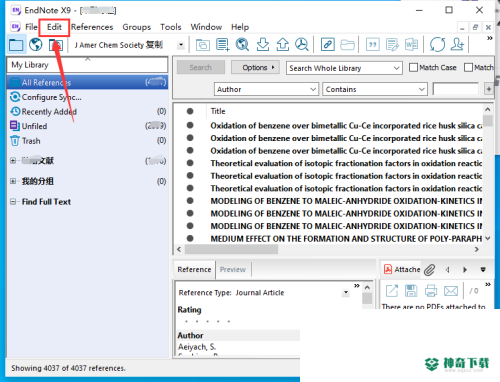Click the Format Bibliography icon

pyautogui.click(x=392, y=44)
